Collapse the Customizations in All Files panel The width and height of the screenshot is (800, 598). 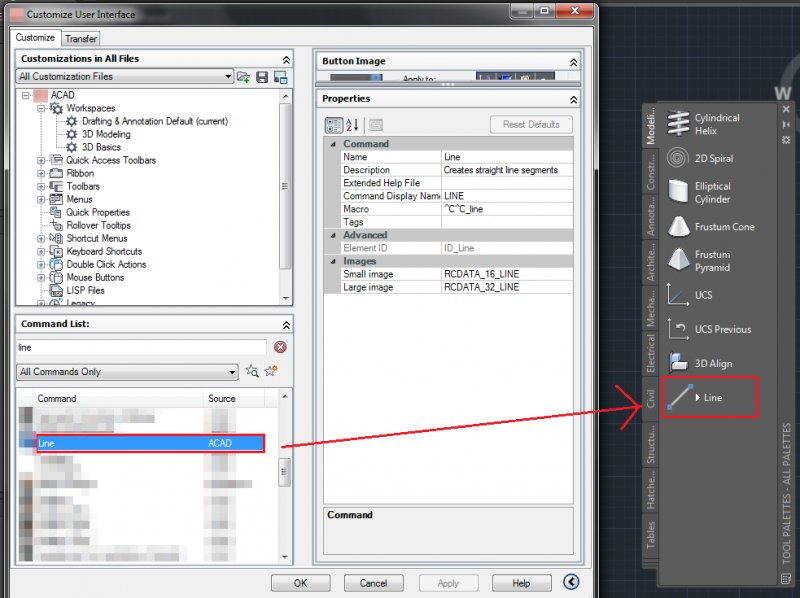pos(286,60)
